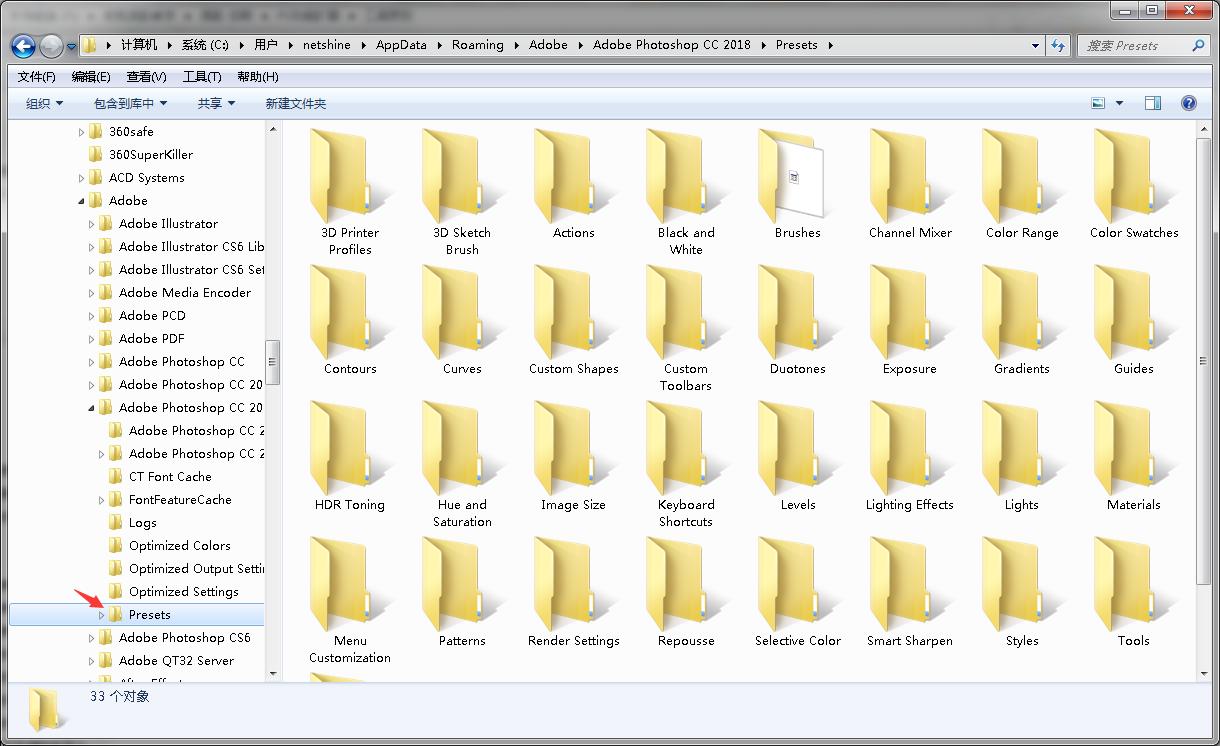Click the 共享 toolbar button
Screen dimensions: 1220x746
pos(216,103)
